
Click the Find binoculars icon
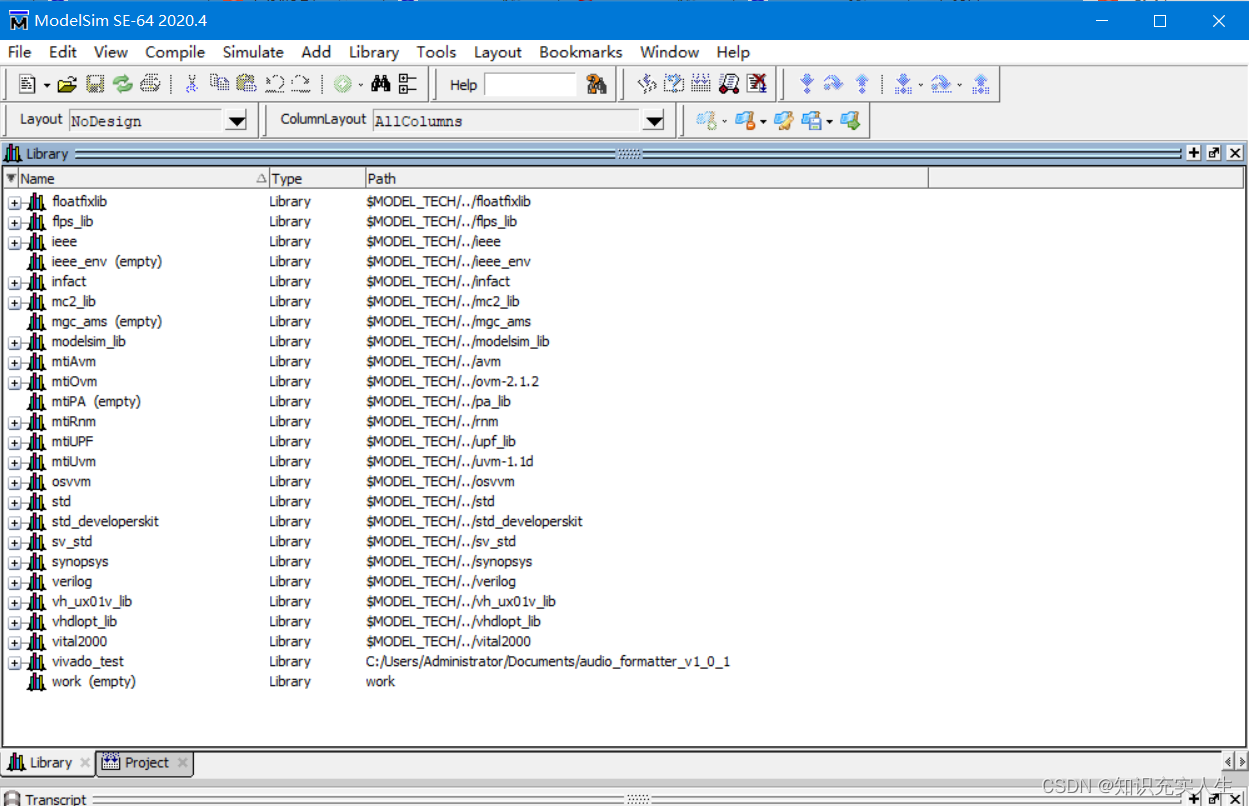pyautogui.click(x=380, y=85)
